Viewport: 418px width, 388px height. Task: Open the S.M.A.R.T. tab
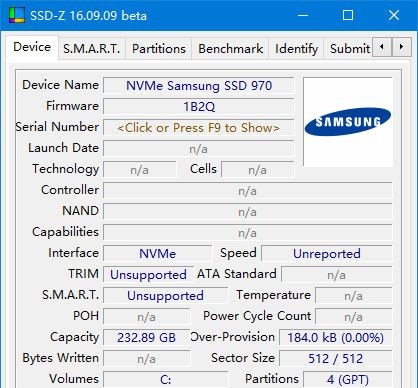[92, 49]
